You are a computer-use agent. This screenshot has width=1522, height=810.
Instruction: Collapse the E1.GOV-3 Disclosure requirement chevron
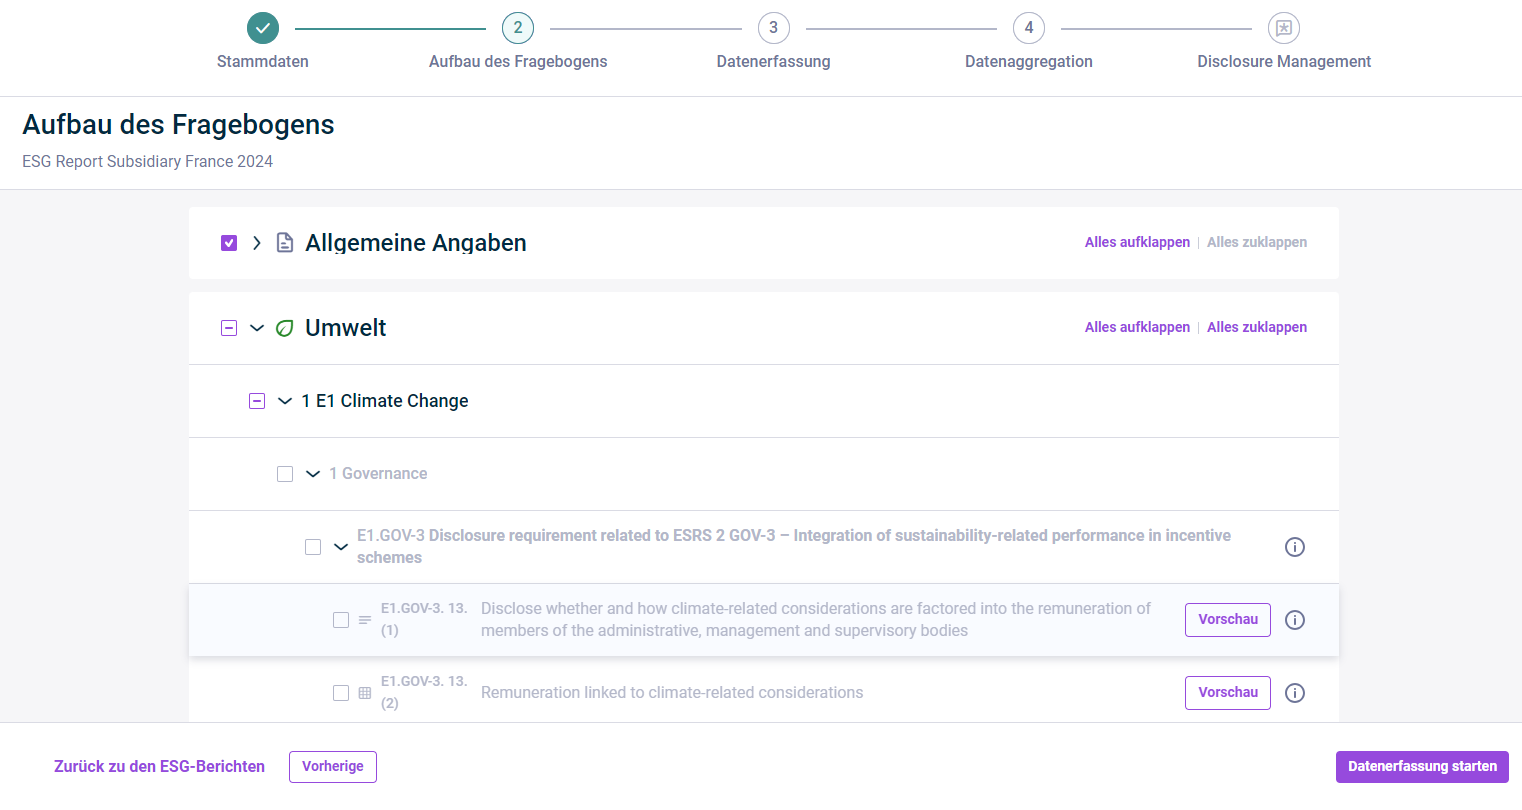(x=341, y=547)
